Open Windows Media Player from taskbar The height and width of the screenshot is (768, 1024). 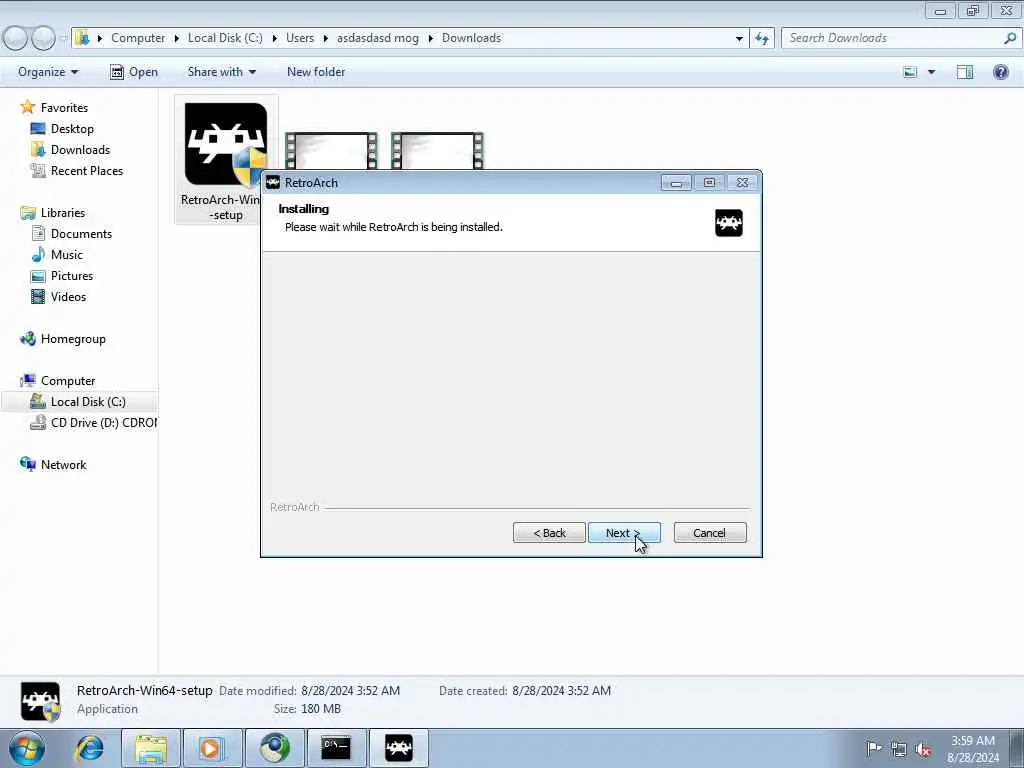tap(212, 748)
